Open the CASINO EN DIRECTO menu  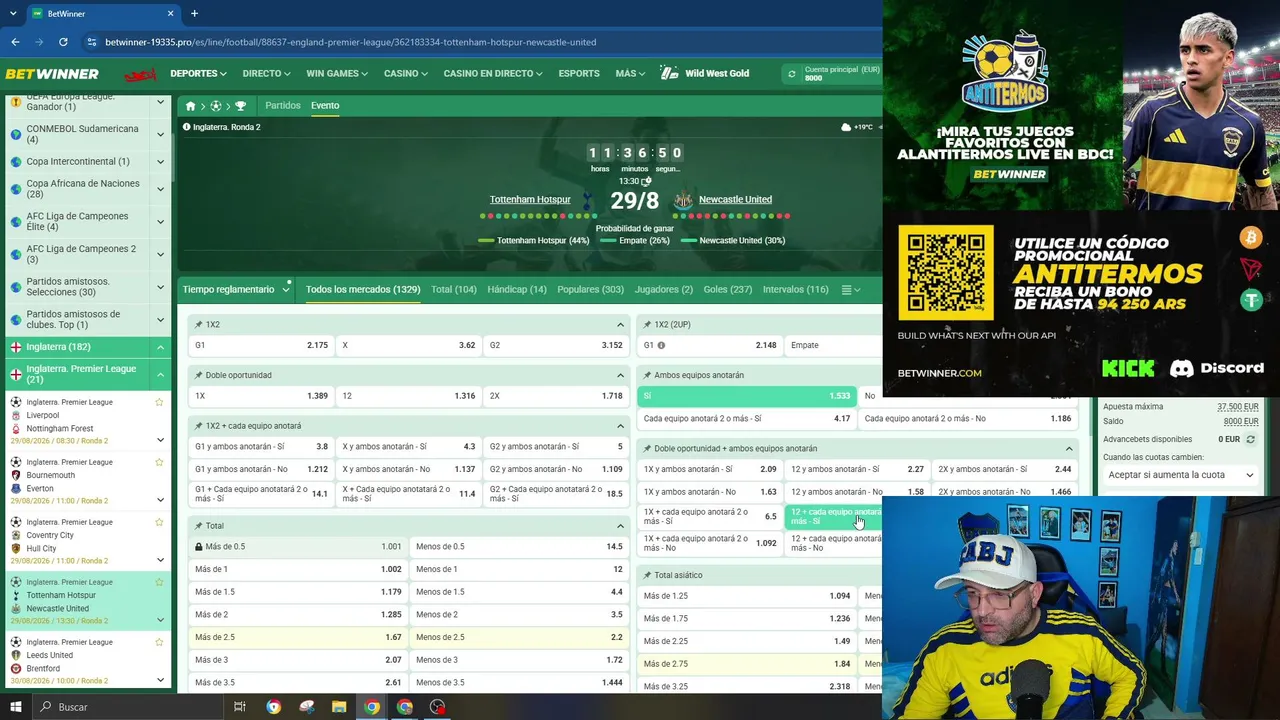(493, 74)
